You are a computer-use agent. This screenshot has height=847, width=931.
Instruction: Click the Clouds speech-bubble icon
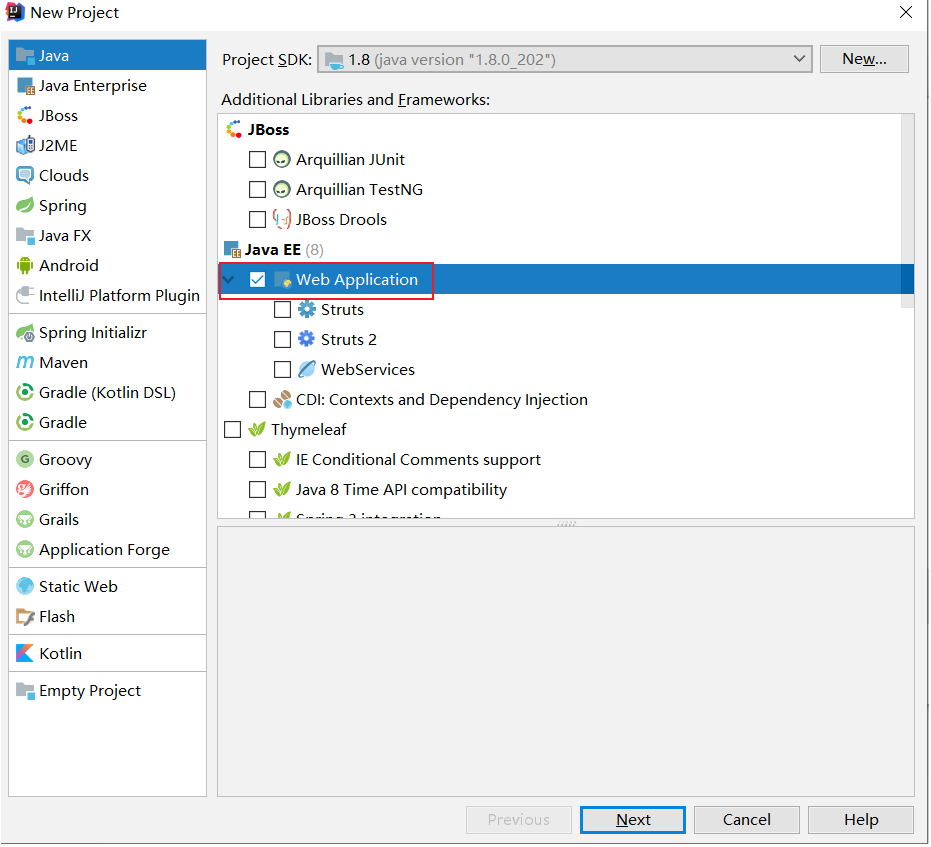point(25,176)
